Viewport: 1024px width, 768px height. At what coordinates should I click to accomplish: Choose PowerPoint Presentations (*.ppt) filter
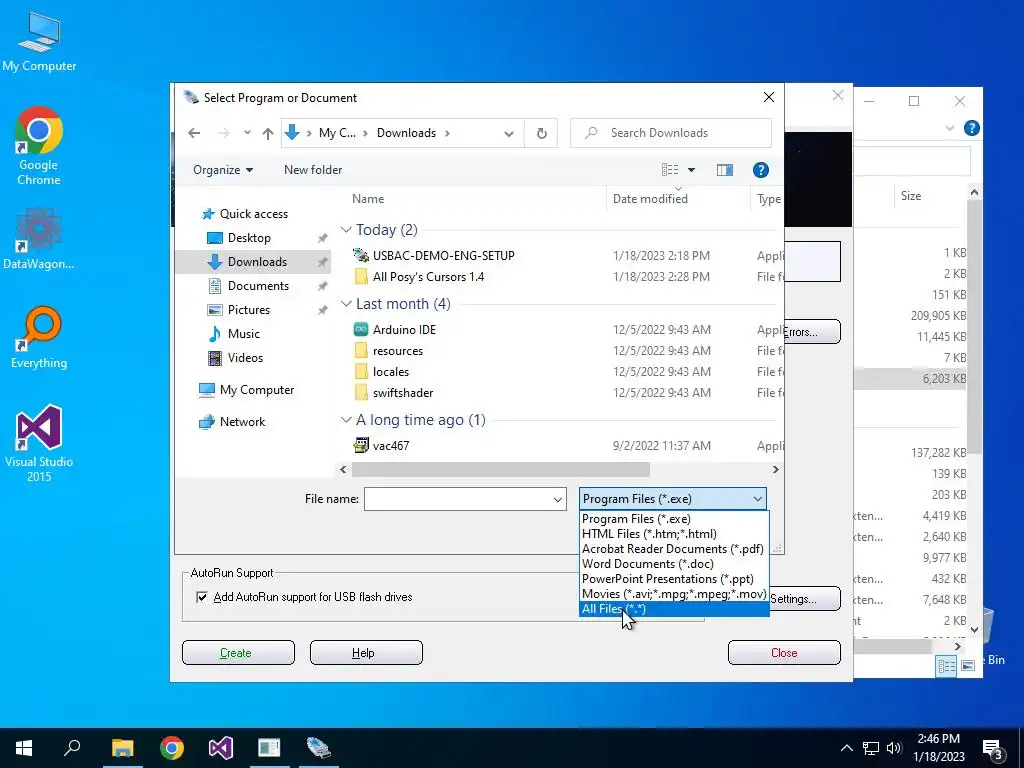(x=674, y=579)
